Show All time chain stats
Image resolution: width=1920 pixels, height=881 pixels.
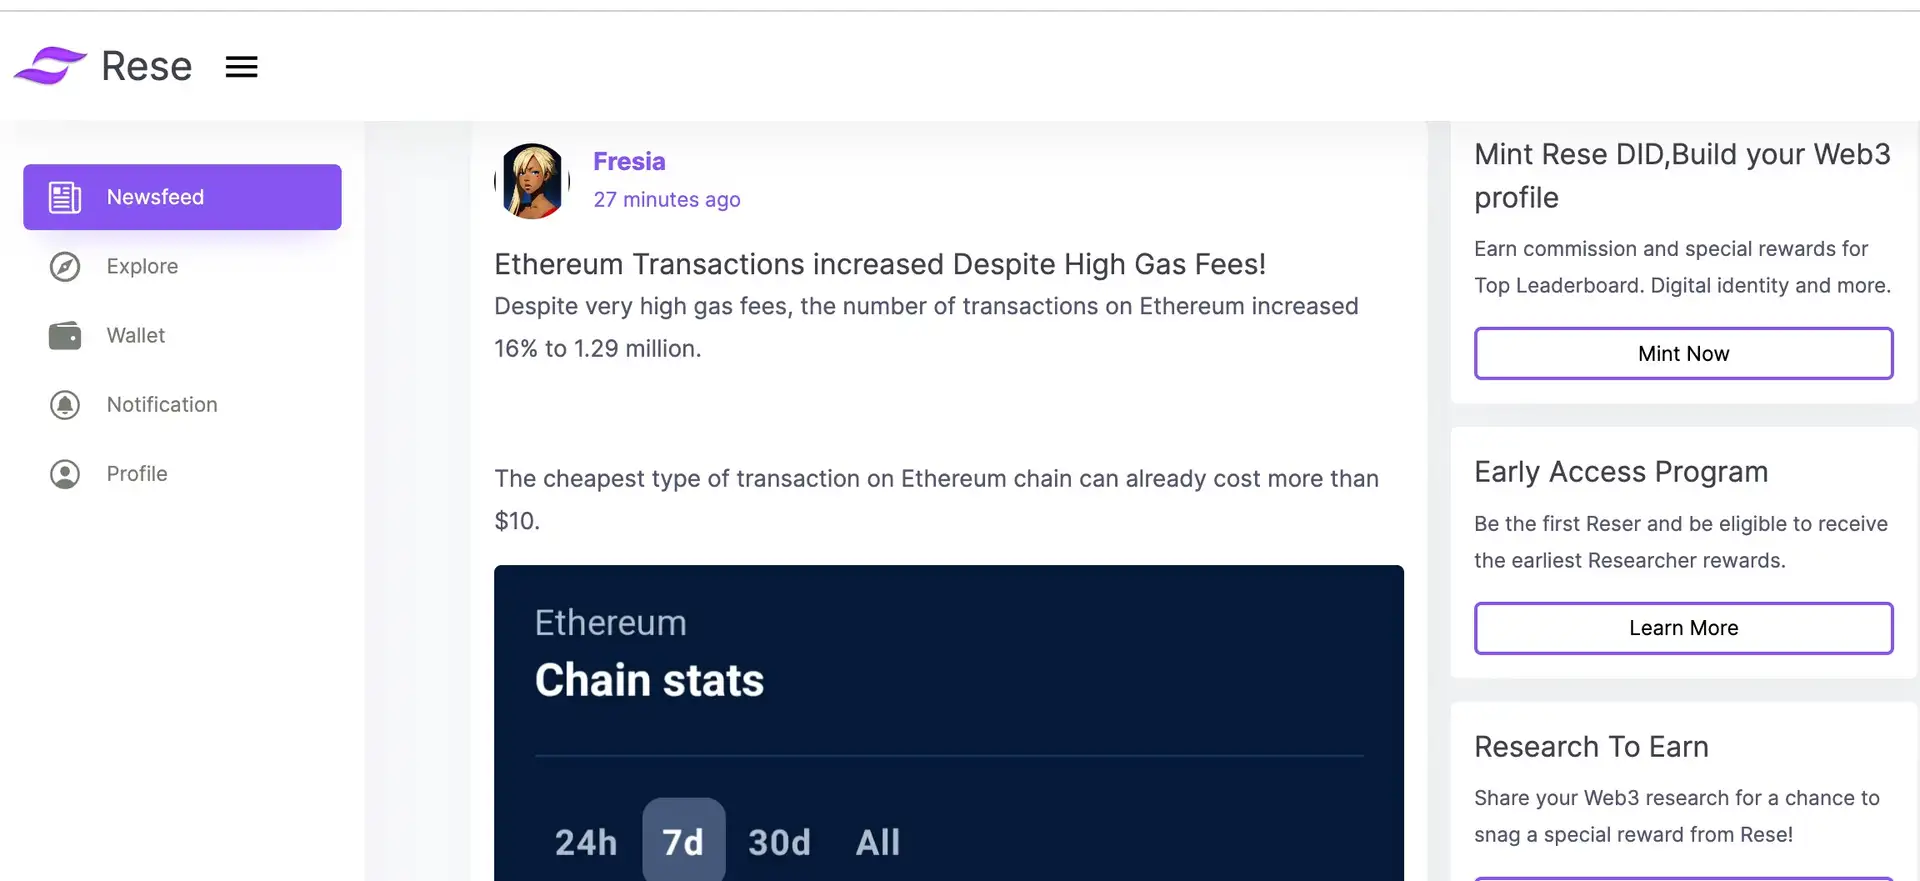[x=877, y=842]
